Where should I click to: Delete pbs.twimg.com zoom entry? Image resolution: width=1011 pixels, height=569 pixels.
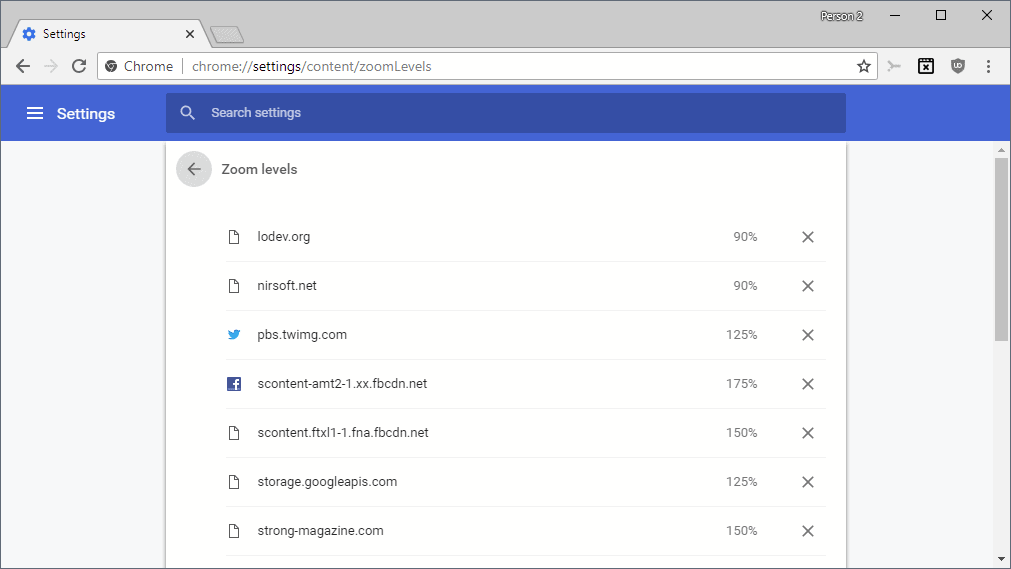[x=808, y=335]
